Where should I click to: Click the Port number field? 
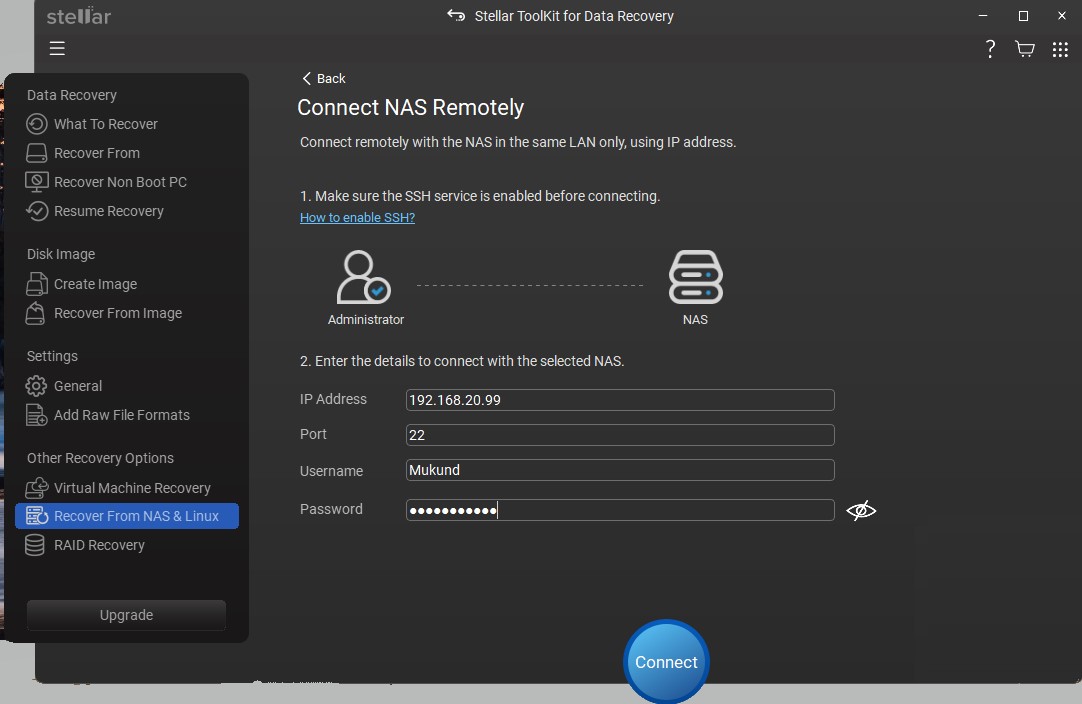(x=620, y=435)
